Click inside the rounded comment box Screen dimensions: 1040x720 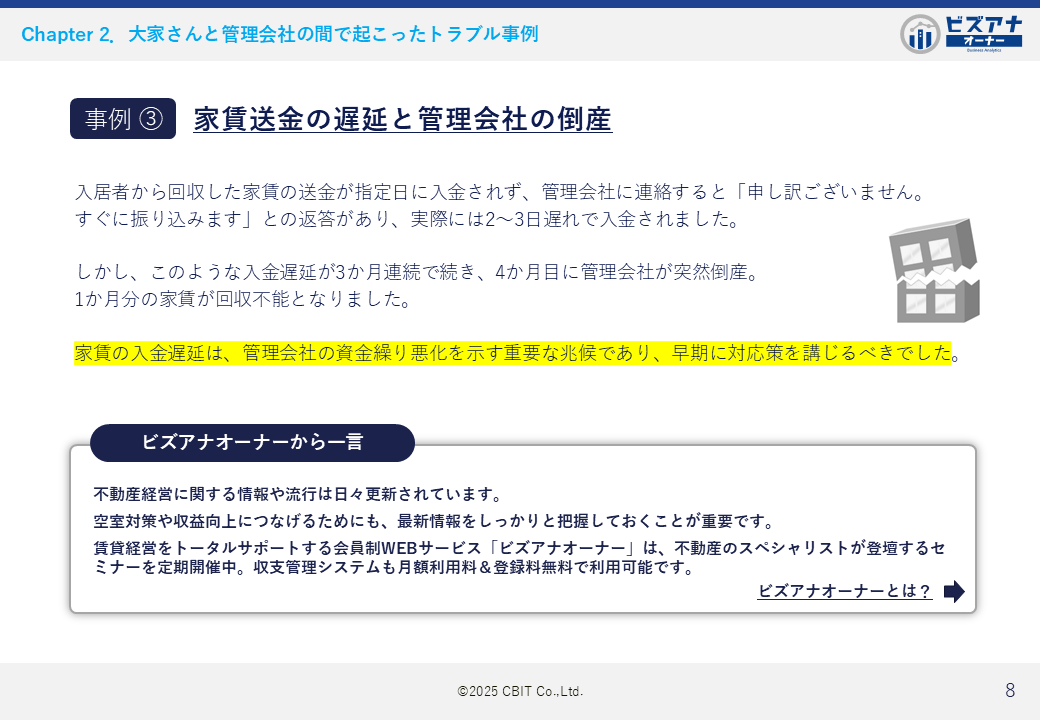point(520,530)
